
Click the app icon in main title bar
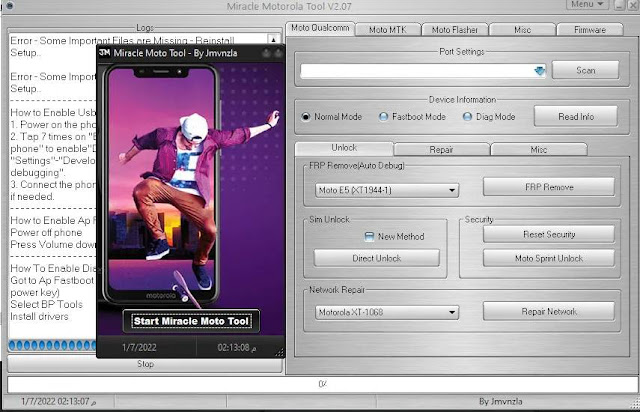pyautogui.click(x=9, y=5)
